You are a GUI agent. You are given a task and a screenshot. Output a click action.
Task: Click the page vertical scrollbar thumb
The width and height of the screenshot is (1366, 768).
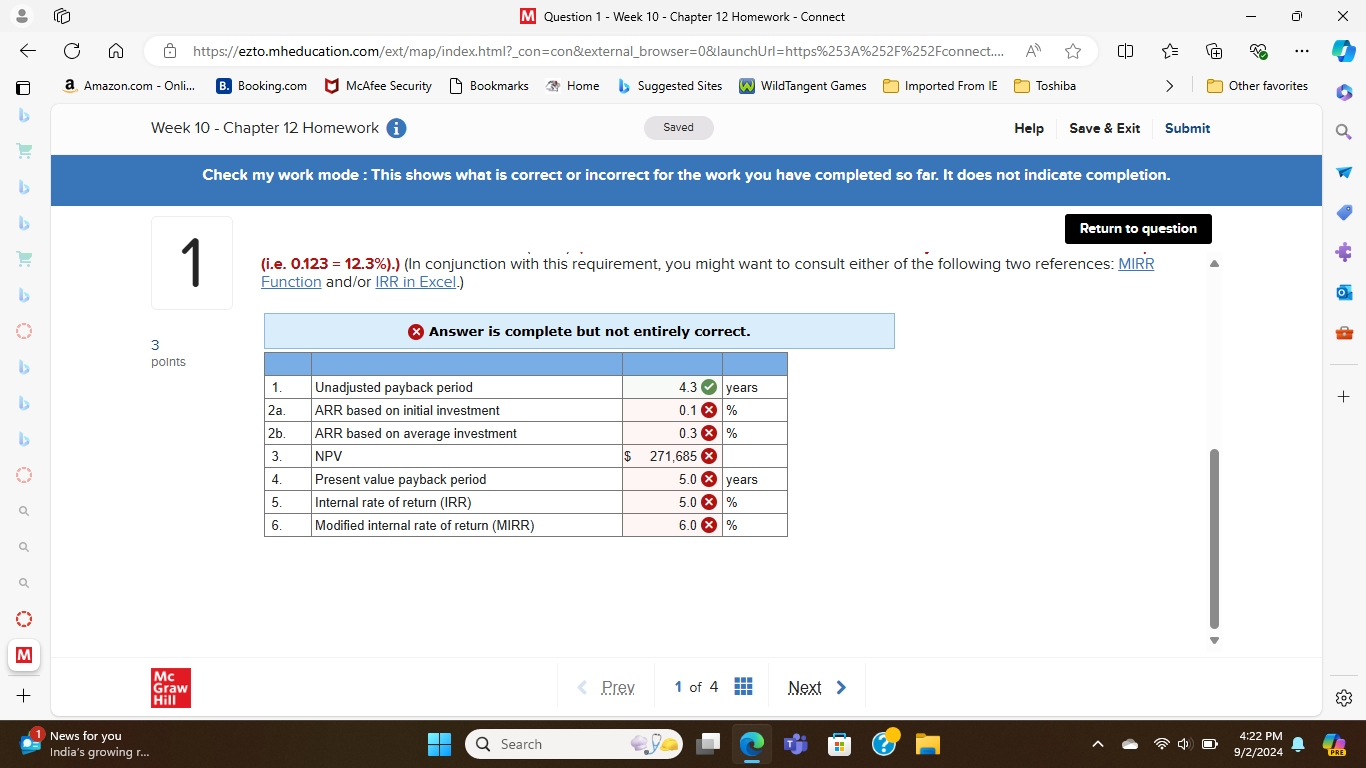1215,539
